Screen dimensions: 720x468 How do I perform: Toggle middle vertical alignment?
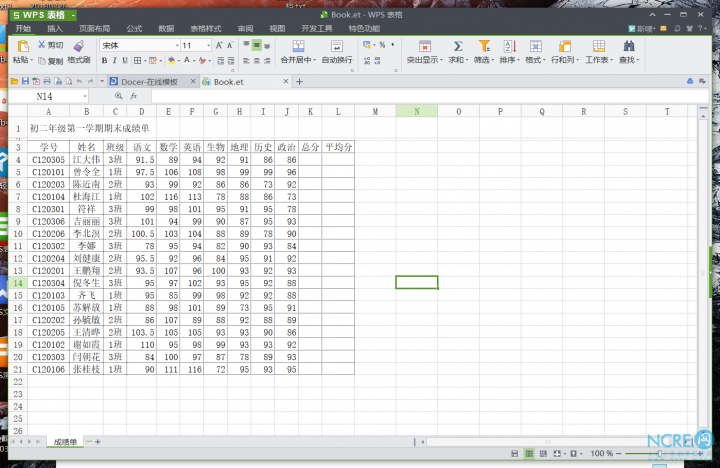tap(256, 45)
